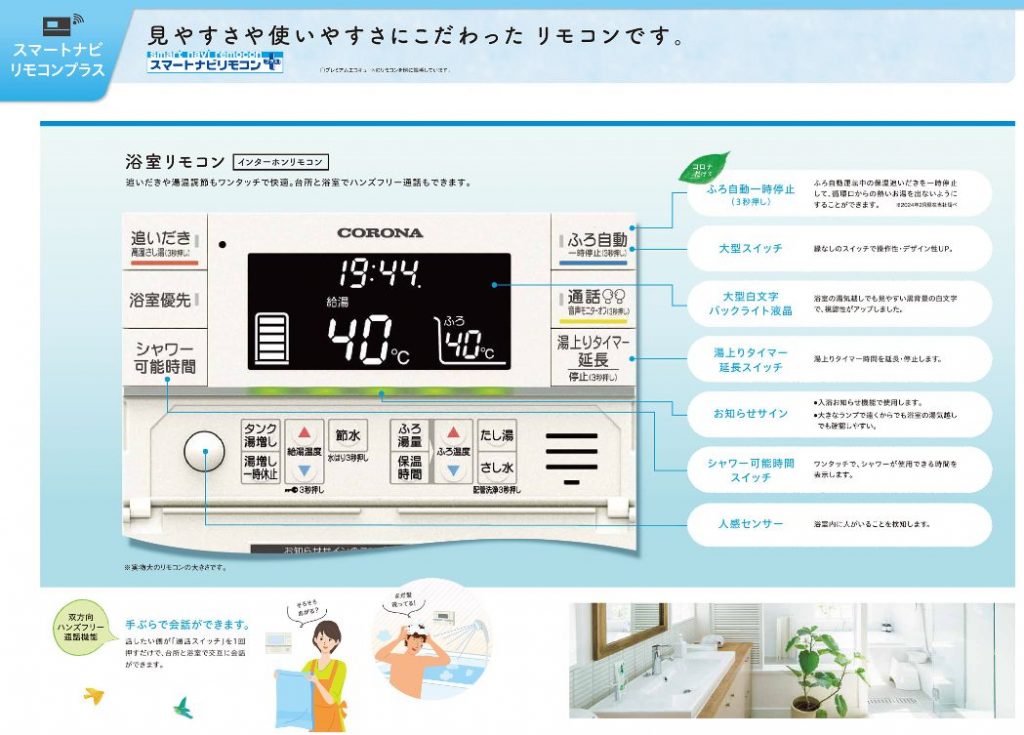Tap the 追いだき button on the remote
The height and width of the screenshot is (735, 1024).
pyautogui.click(x=165, y=242)
